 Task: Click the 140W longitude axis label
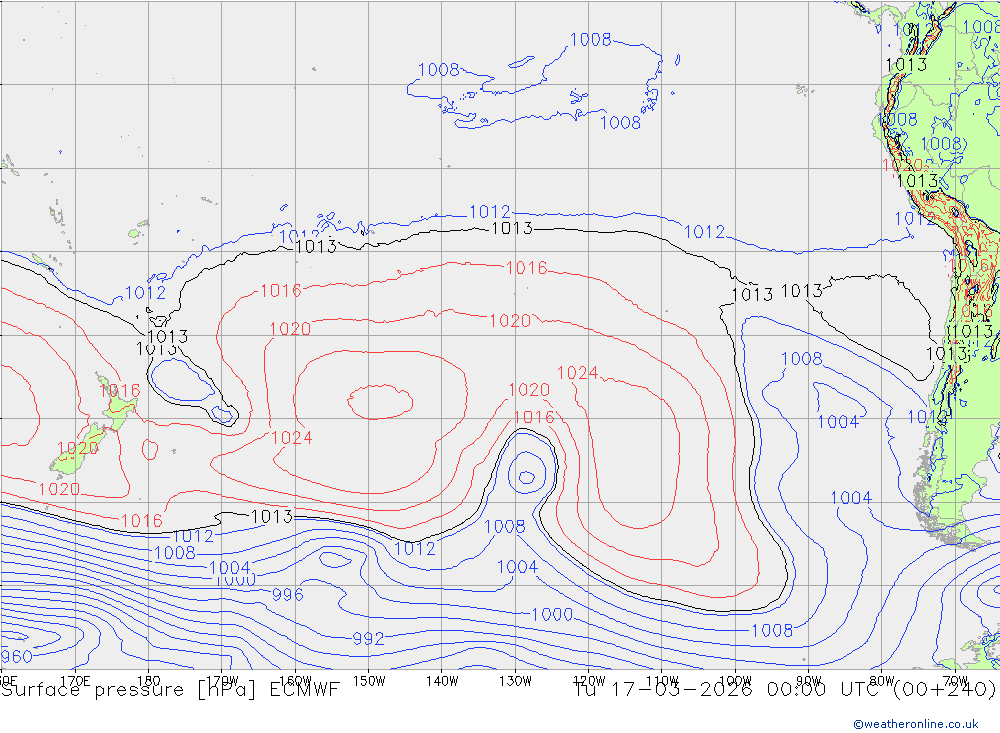[x=442, y=681]
